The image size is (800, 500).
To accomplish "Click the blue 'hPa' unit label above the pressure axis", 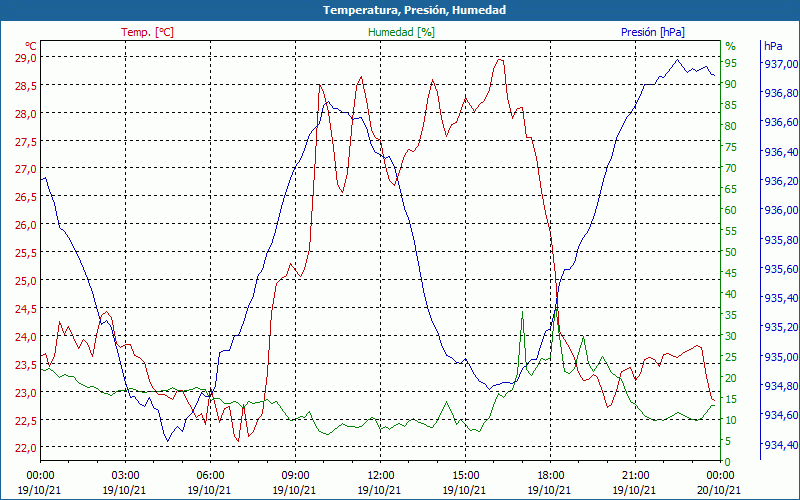I will 773,46.
